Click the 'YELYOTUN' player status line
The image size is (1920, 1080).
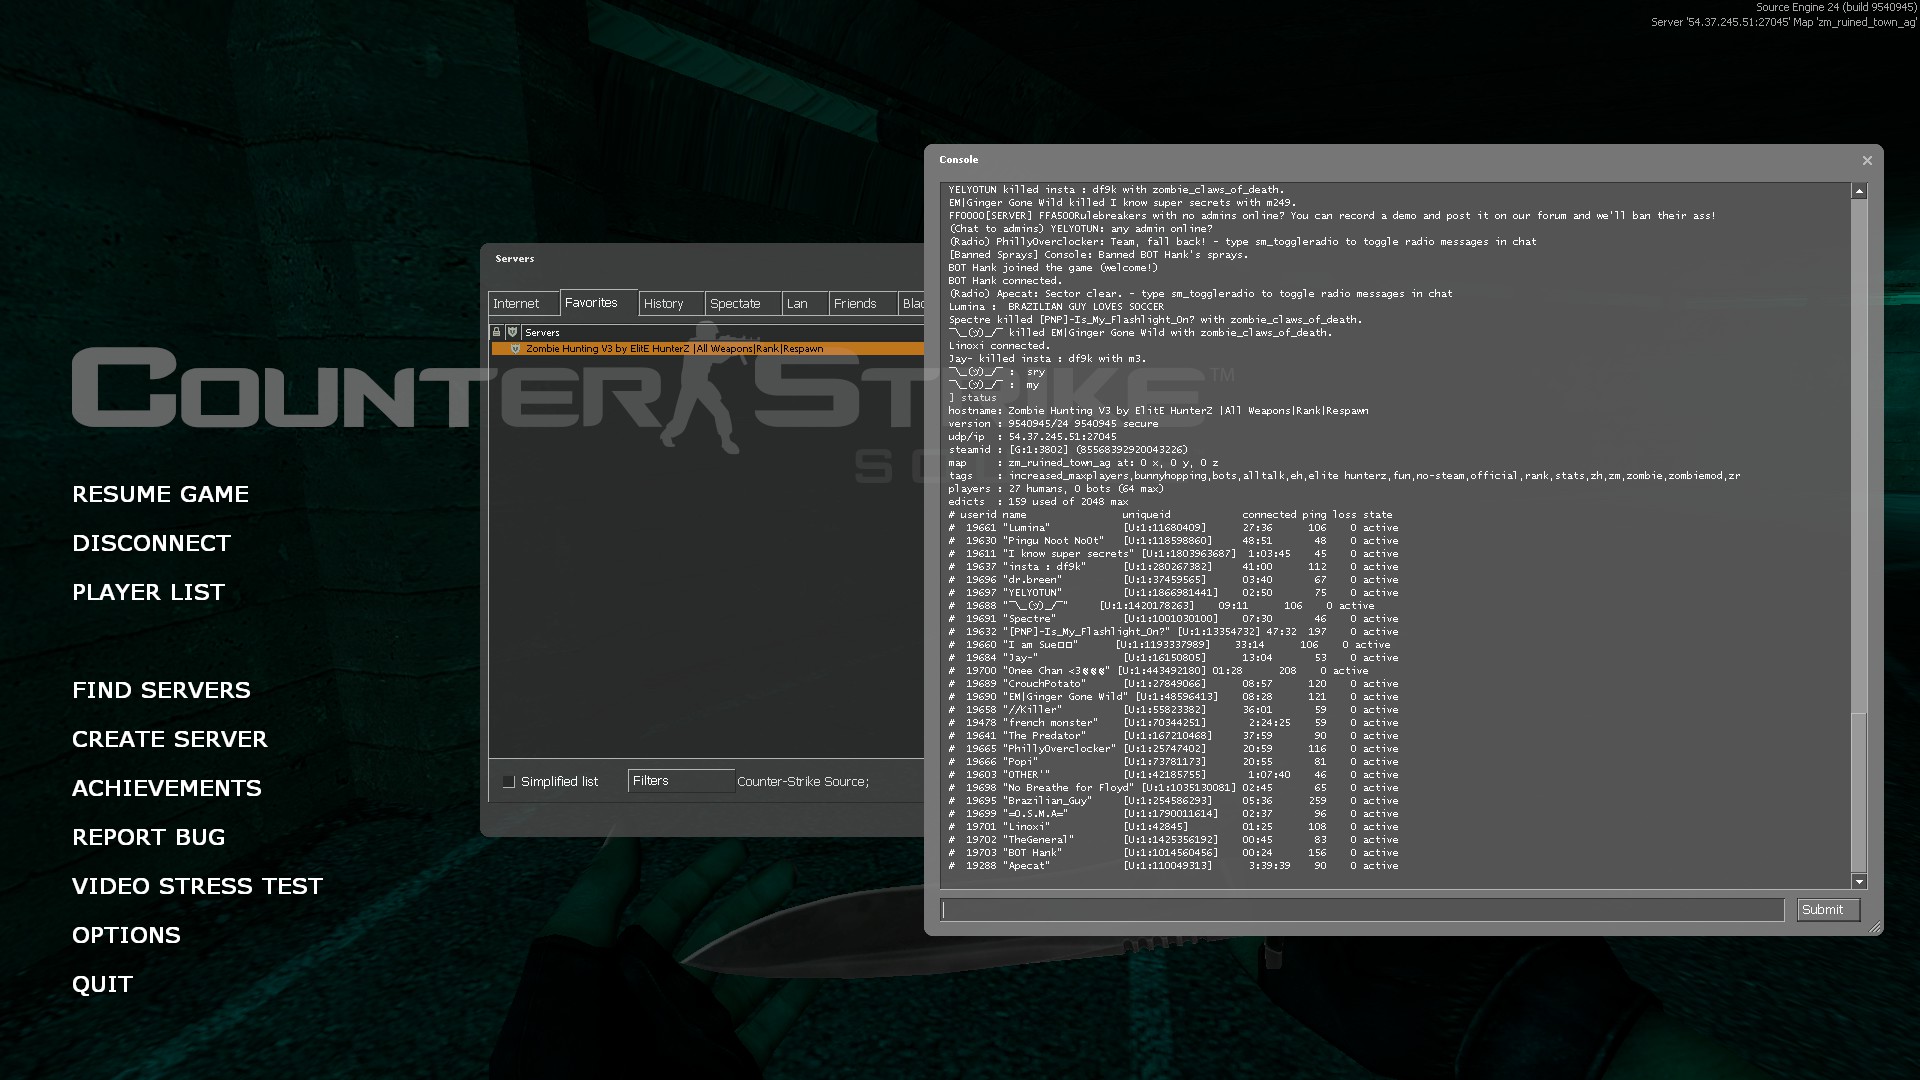[x=1173, y=593]
